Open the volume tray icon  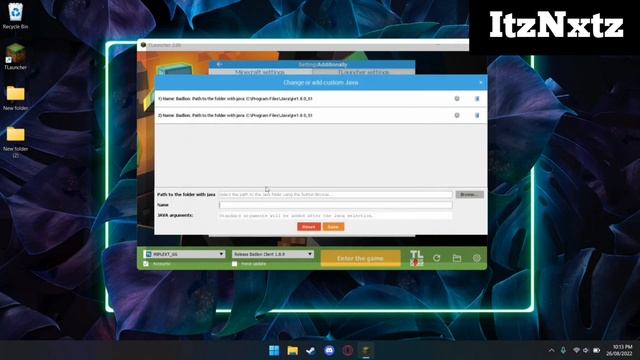click(x=586, y=351)
